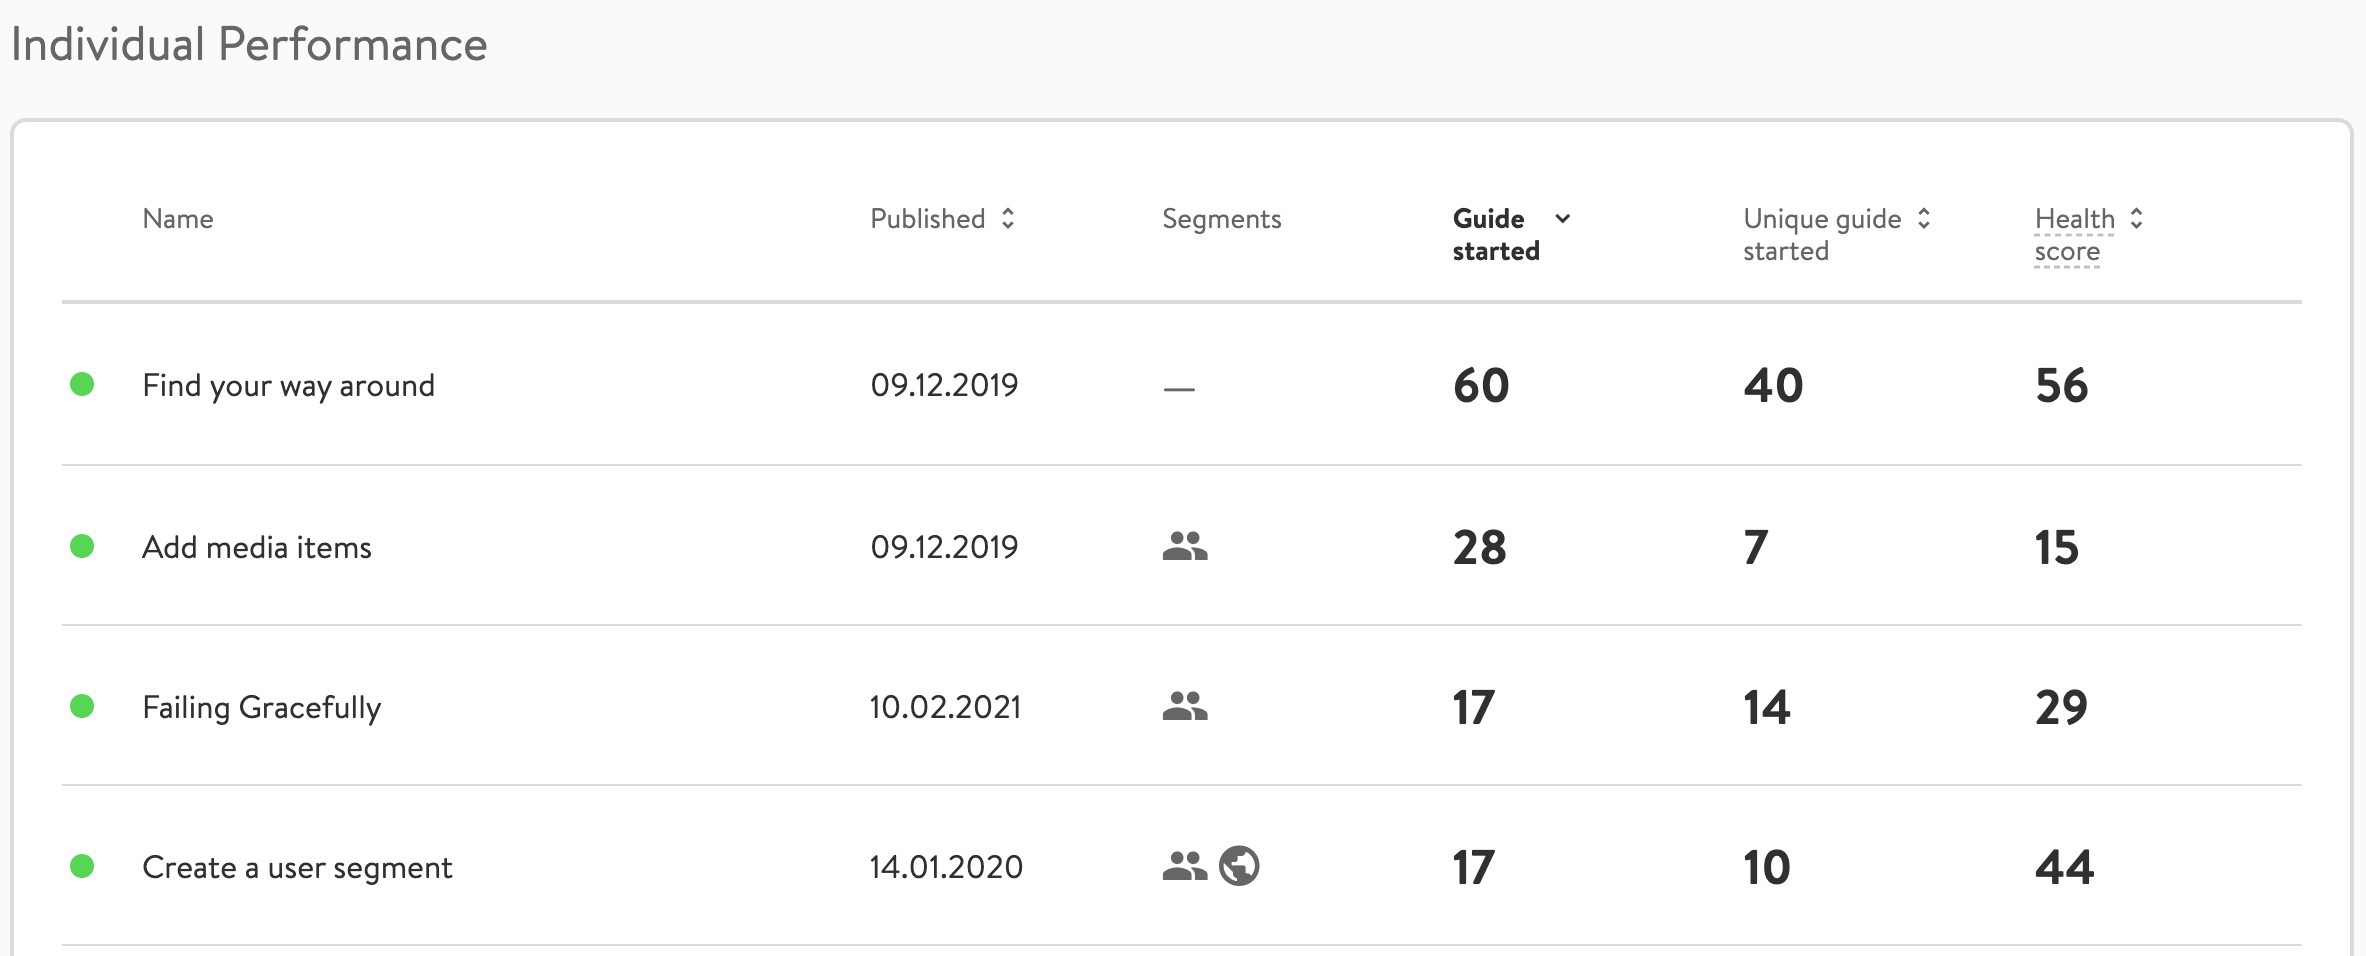Sort by Health score arrows
Viewport: 2366px width, 956px height.
[x=2136, y=218]
